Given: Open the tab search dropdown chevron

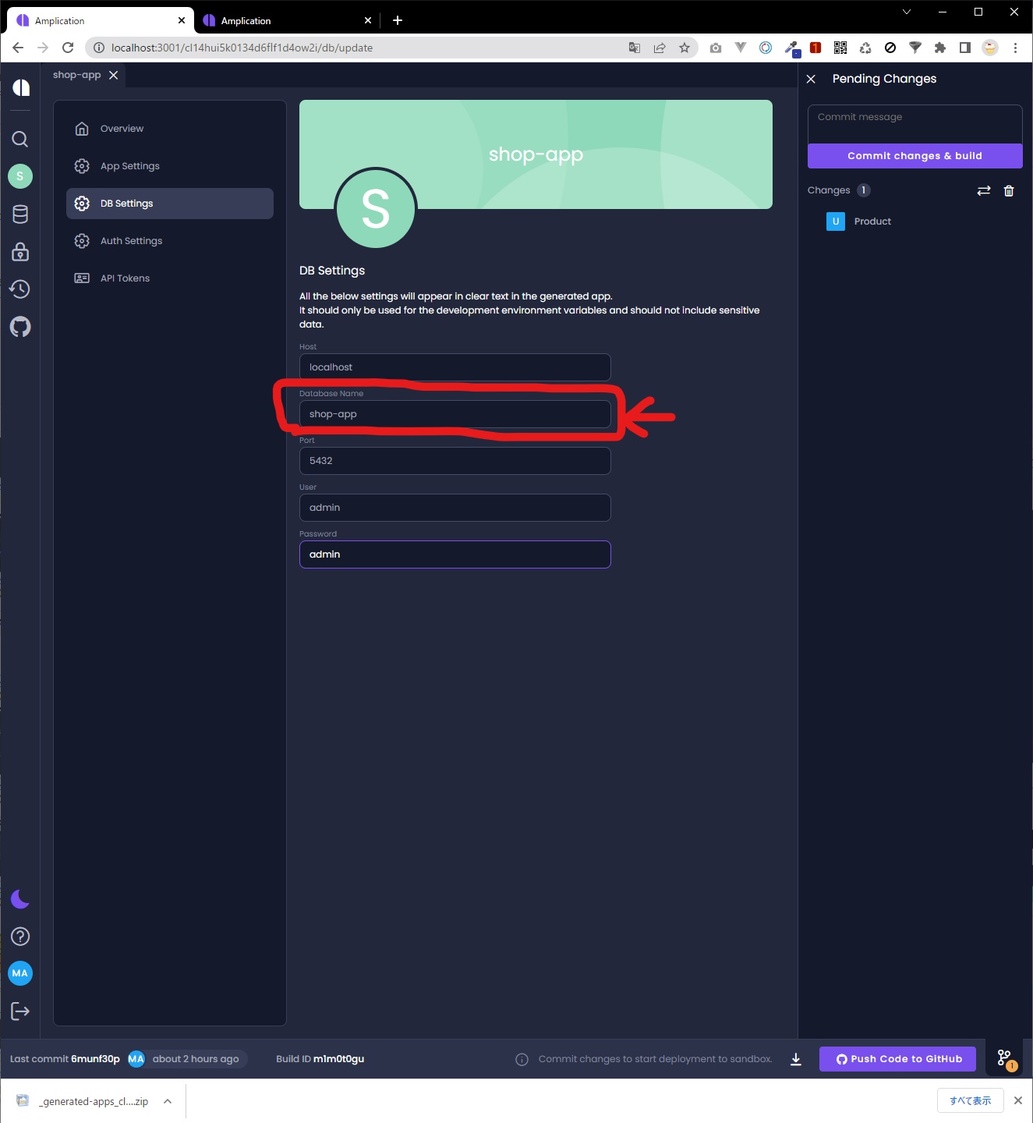Looking at the screenshot, I should 906,12.
